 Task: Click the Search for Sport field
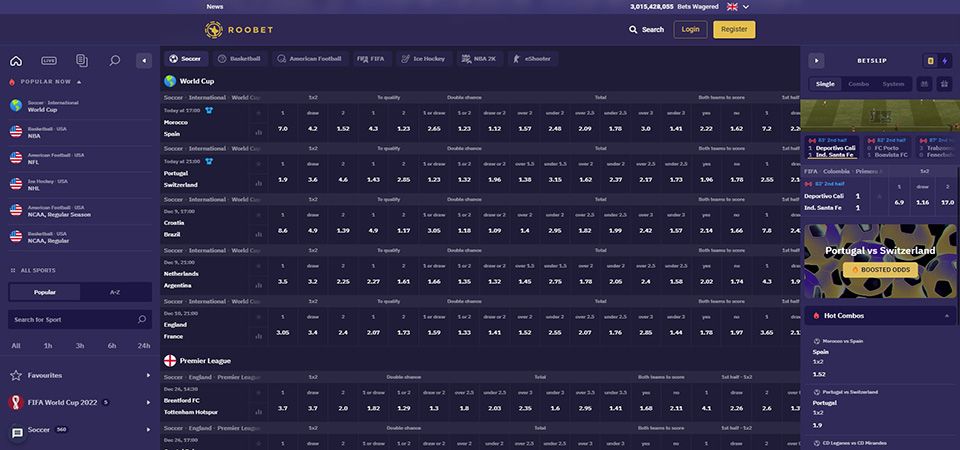click(80, 320)
